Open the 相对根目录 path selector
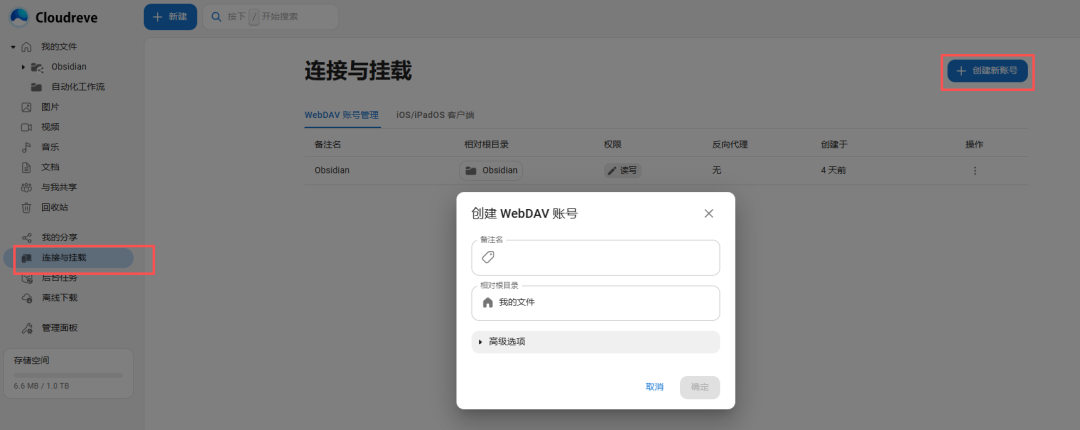 (x=596, y=303)
